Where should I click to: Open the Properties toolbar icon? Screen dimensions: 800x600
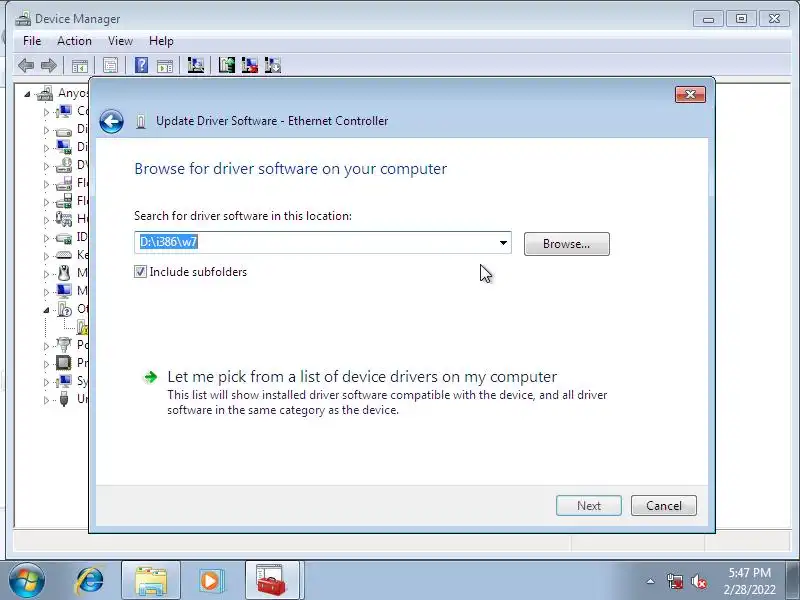pyautogui.click(x=110, y=65)
